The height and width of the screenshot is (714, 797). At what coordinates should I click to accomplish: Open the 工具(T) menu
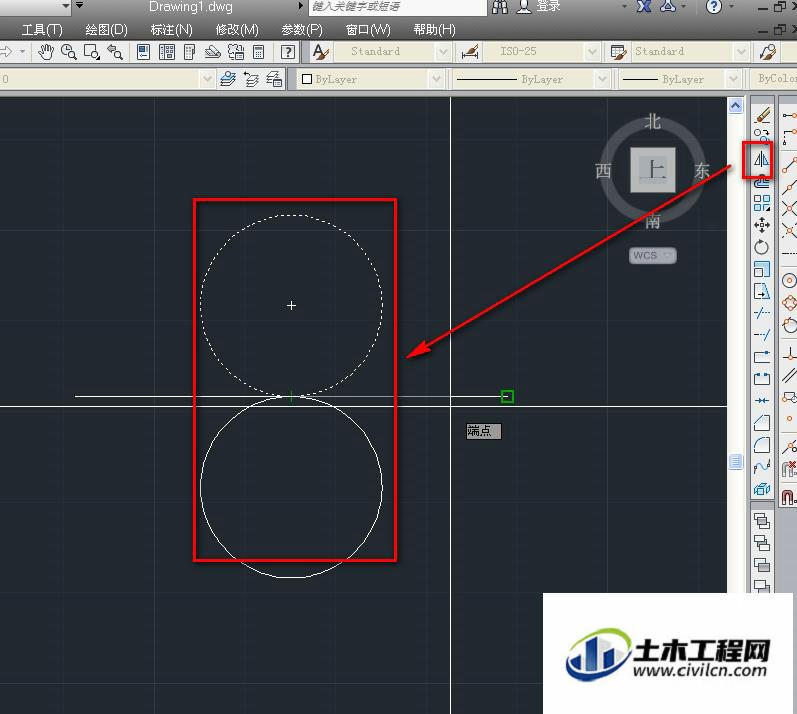tap(42, 30)
